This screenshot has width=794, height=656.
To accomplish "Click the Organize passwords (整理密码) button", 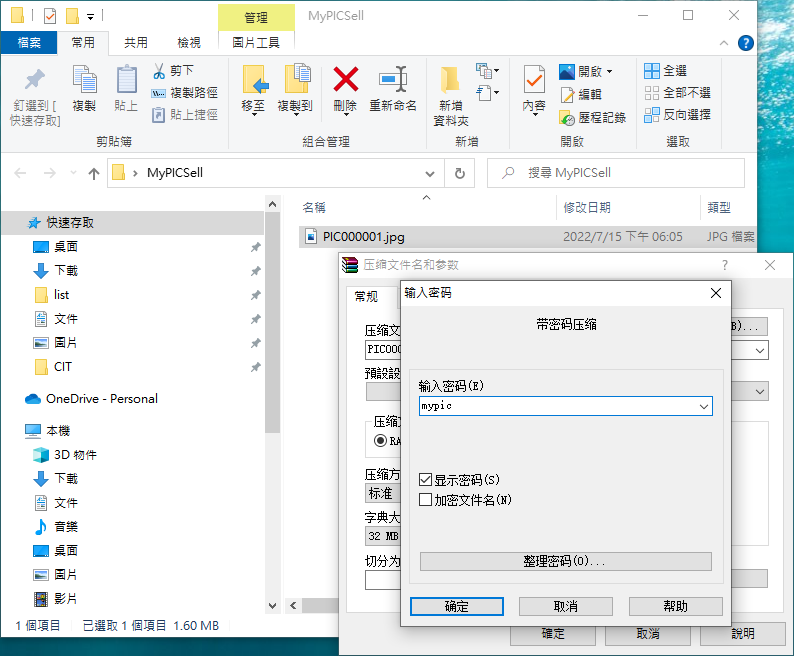I will (x=565, y=561).
